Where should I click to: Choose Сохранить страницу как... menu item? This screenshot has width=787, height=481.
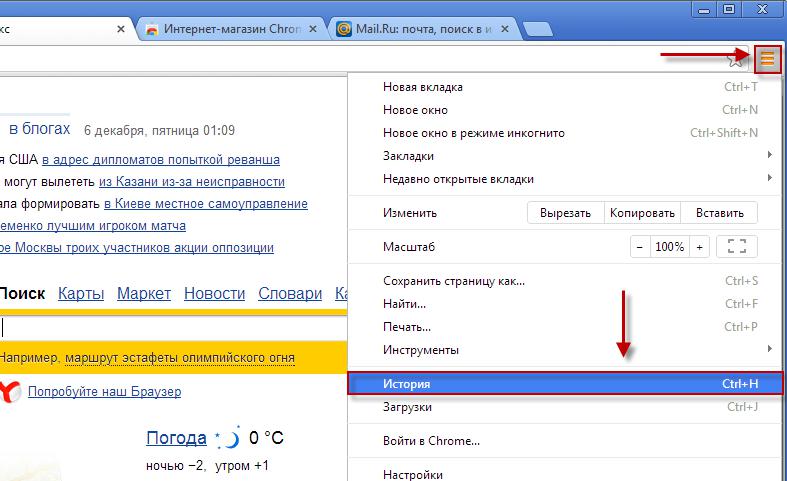pos(565,281)
